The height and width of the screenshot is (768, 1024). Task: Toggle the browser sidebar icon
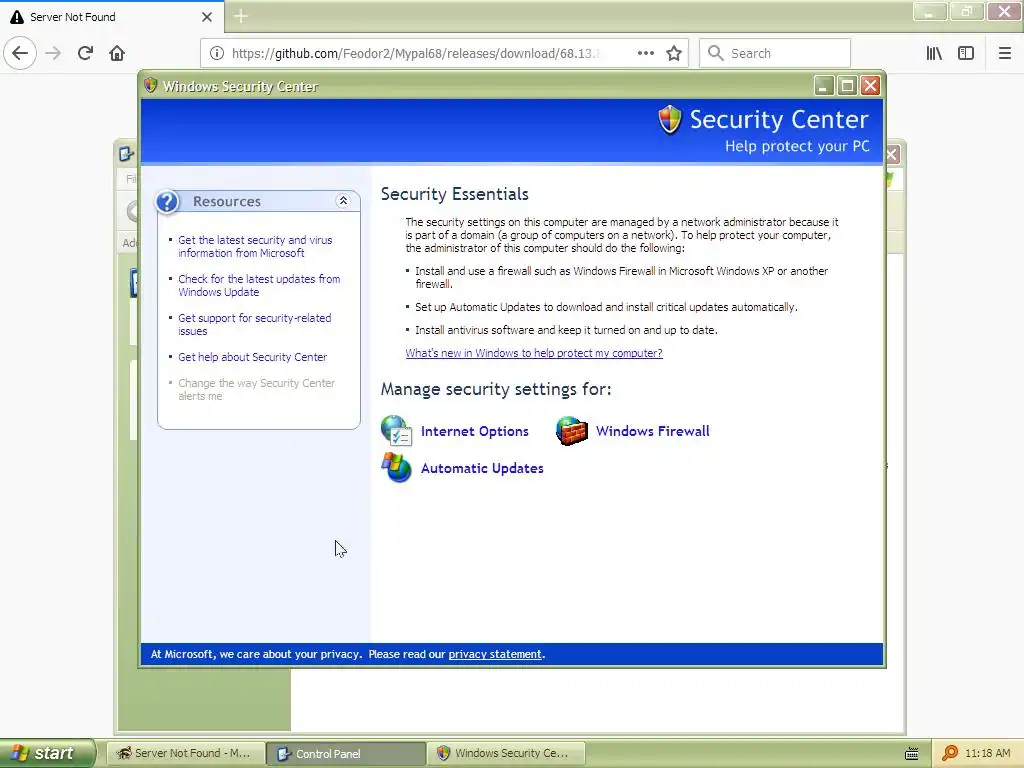coord(966,53)
